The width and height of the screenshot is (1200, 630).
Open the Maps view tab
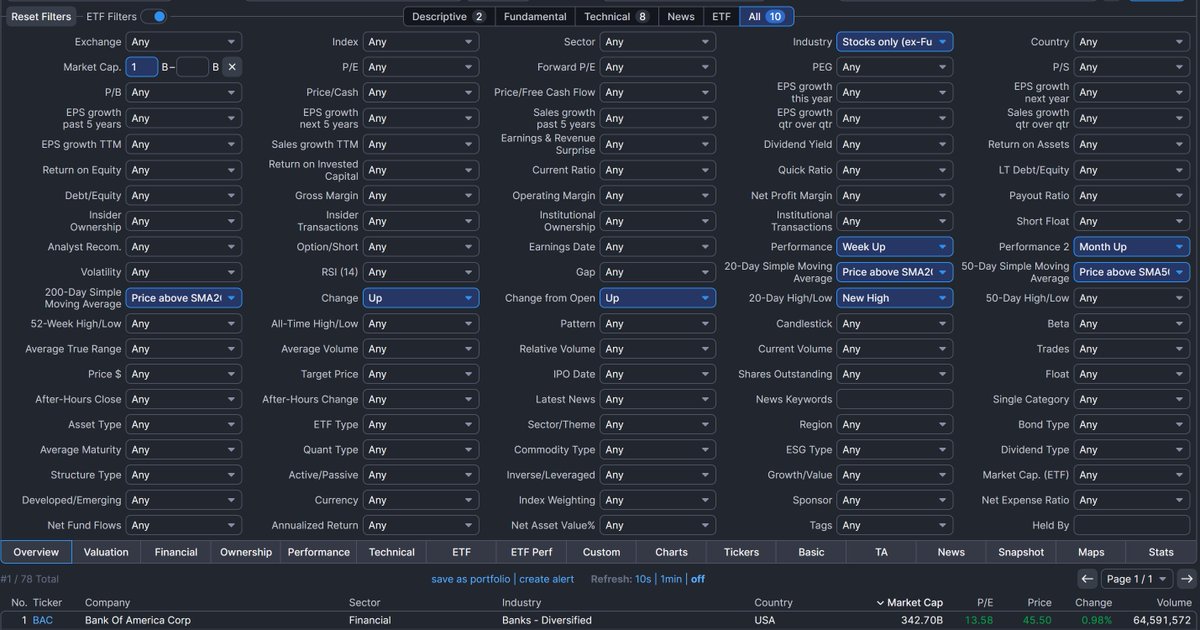coord(1091,552)
